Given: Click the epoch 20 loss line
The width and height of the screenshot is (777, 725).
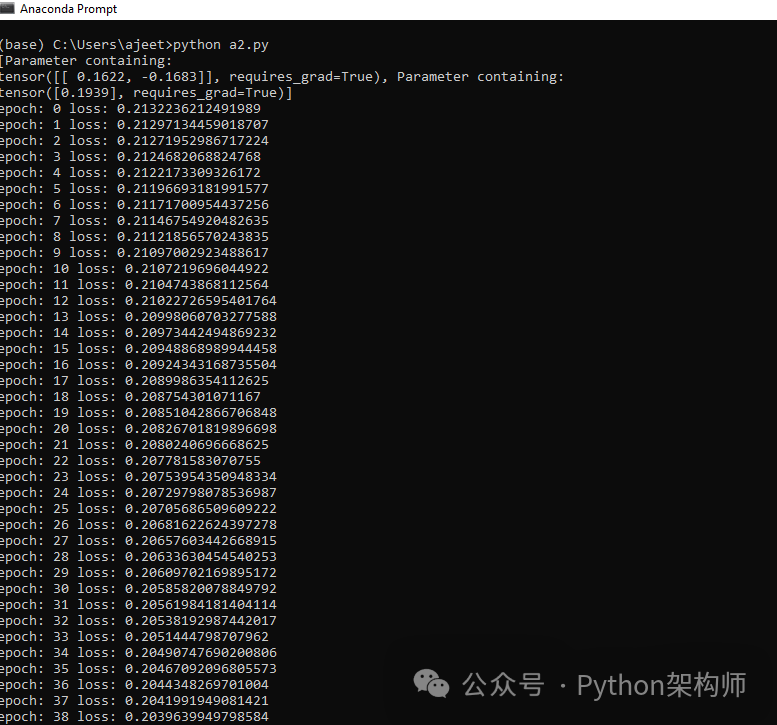Looking at the screenshot, I should click(138, 429).
